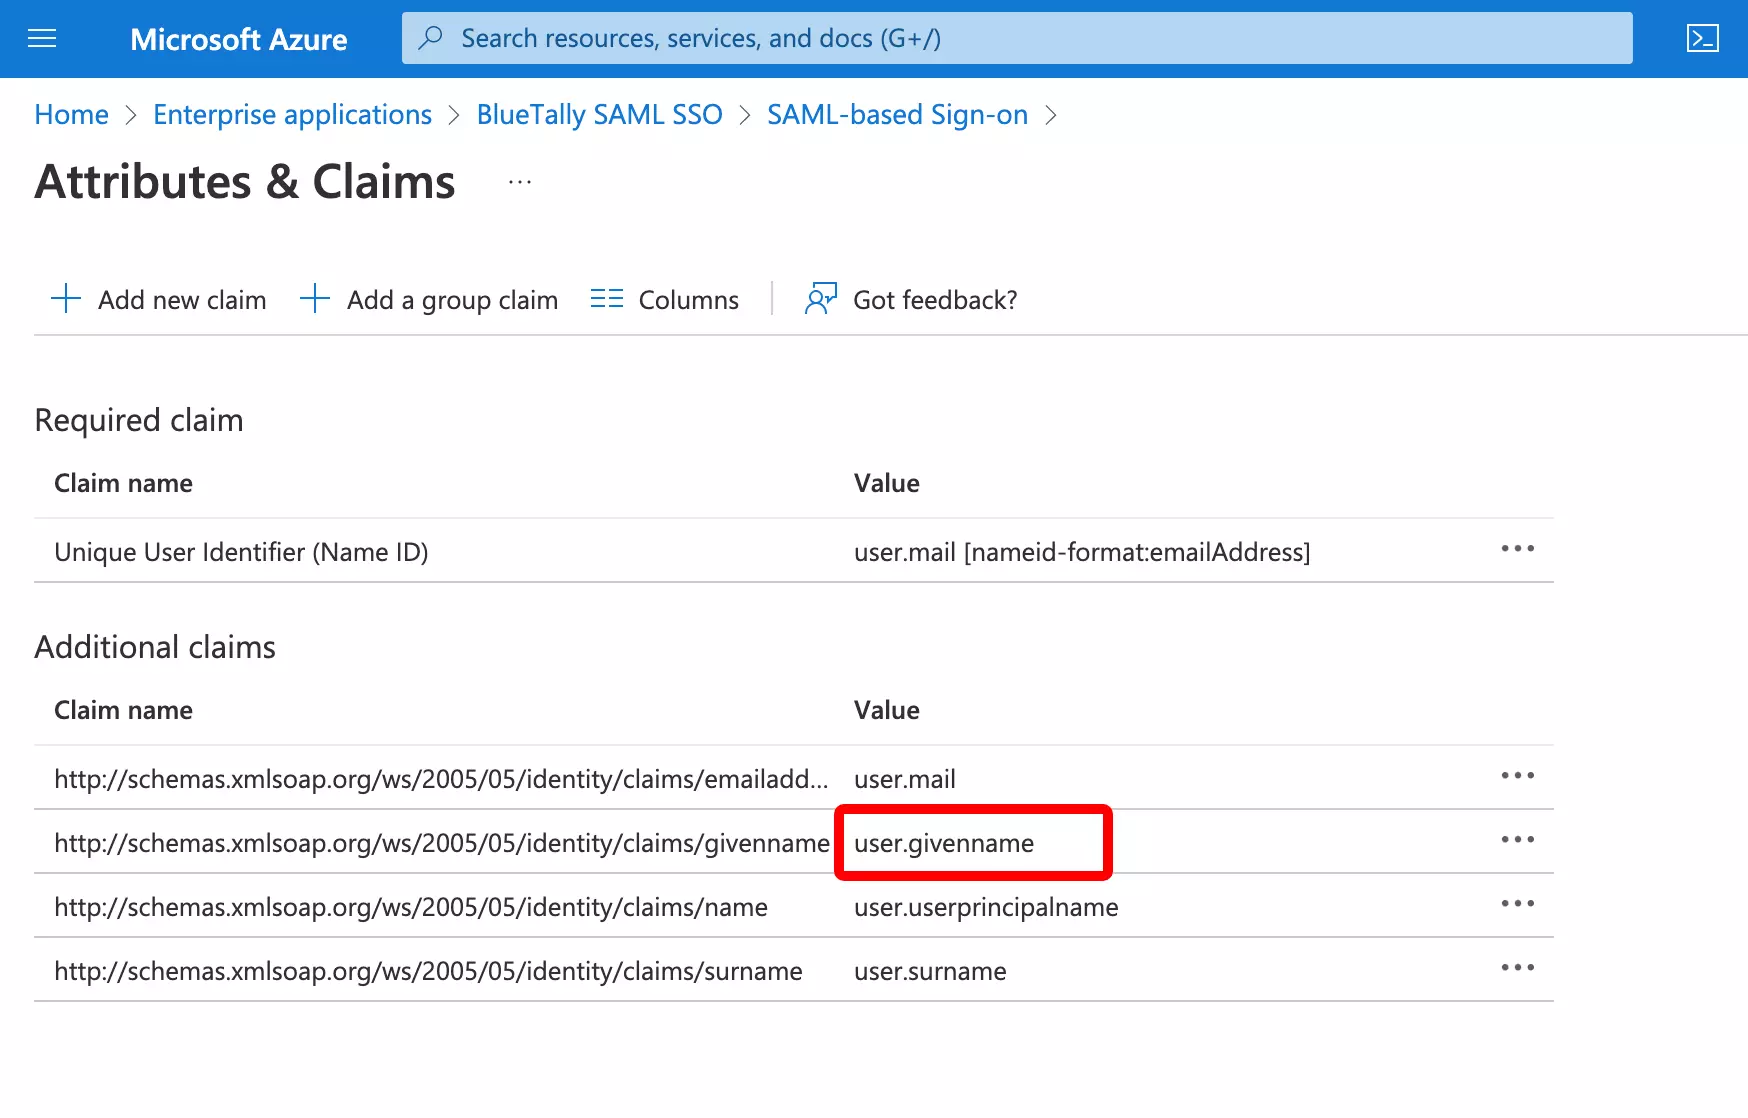Screen dimensions: 1748x1118
Task: Open options menu for givenname claim row
Action: (x=1518, y=840)
